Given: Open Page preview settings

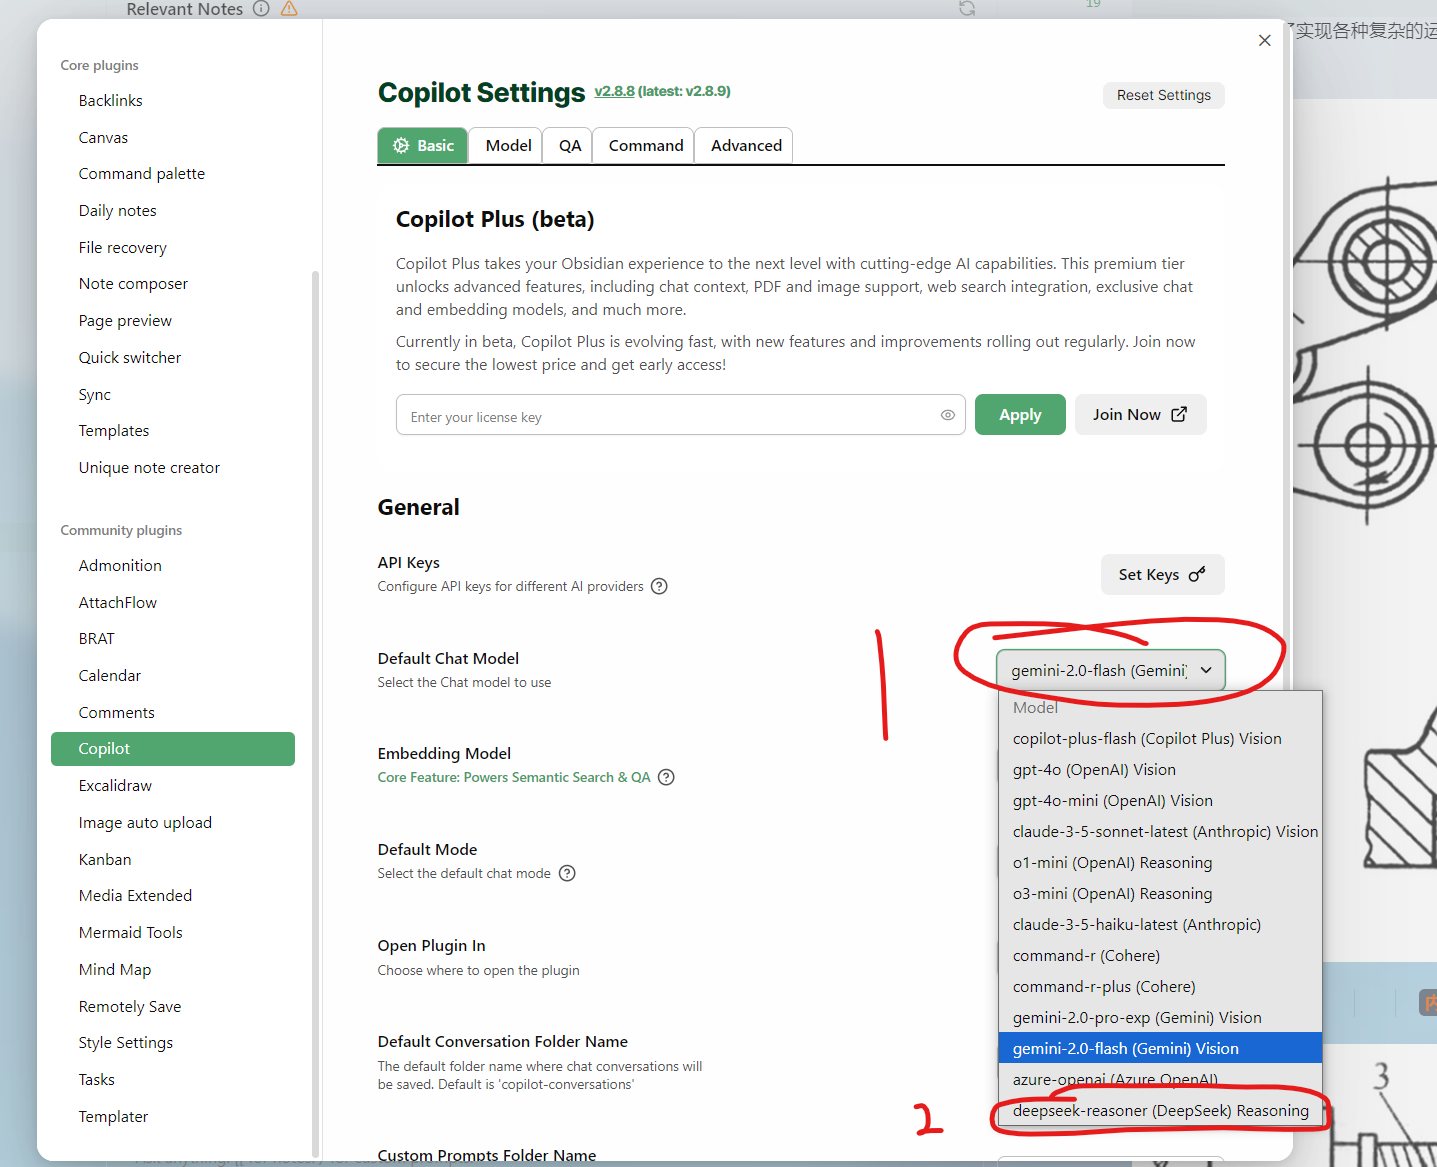Looking at the screenshot, I should point(173,321).
